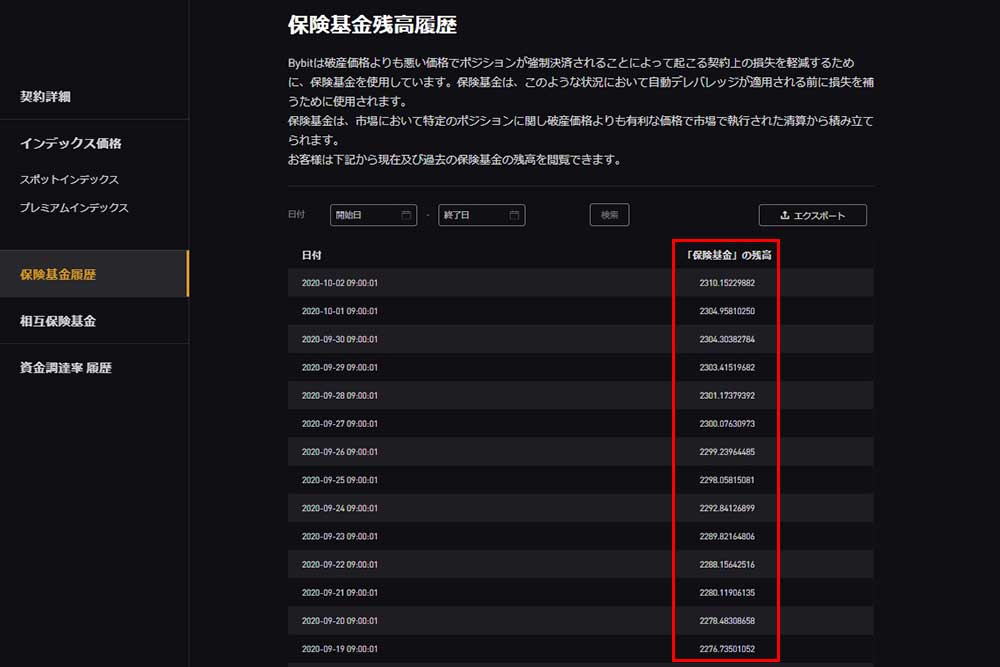Open the end date calendar icon
The height and width of the screenshot is (667, 1000).
pos(514,215)
